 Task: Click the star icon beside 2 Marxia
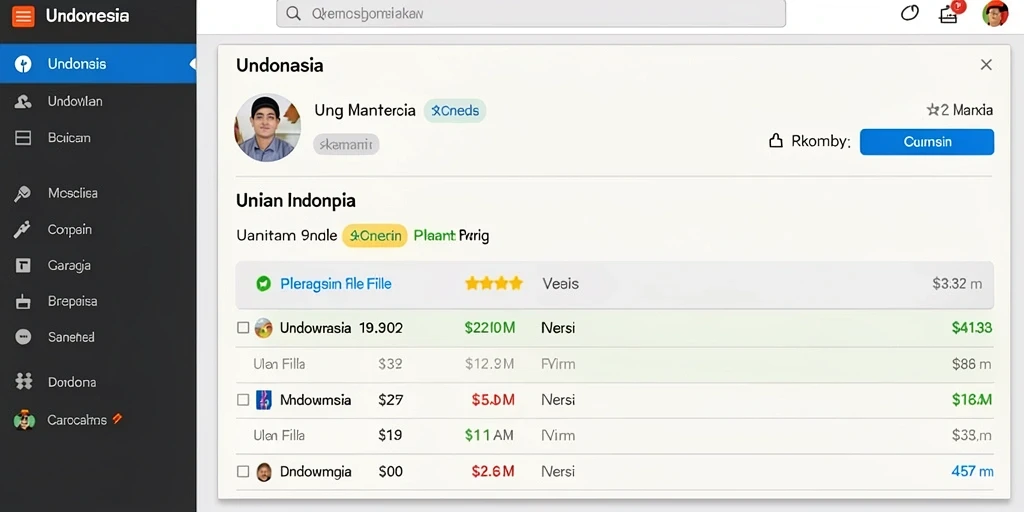[x=933, y=110]
